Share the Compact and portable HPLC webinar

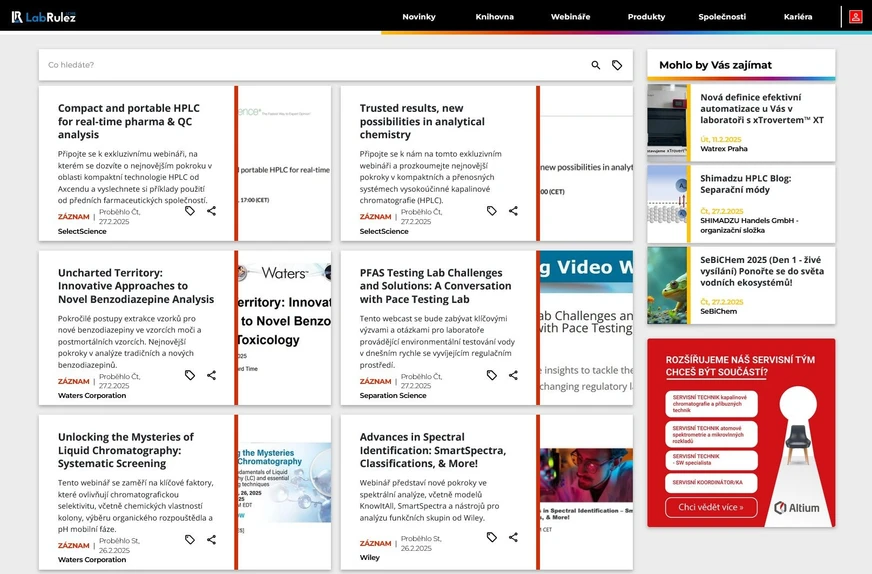pyautogui.click(x=211, y=211)
